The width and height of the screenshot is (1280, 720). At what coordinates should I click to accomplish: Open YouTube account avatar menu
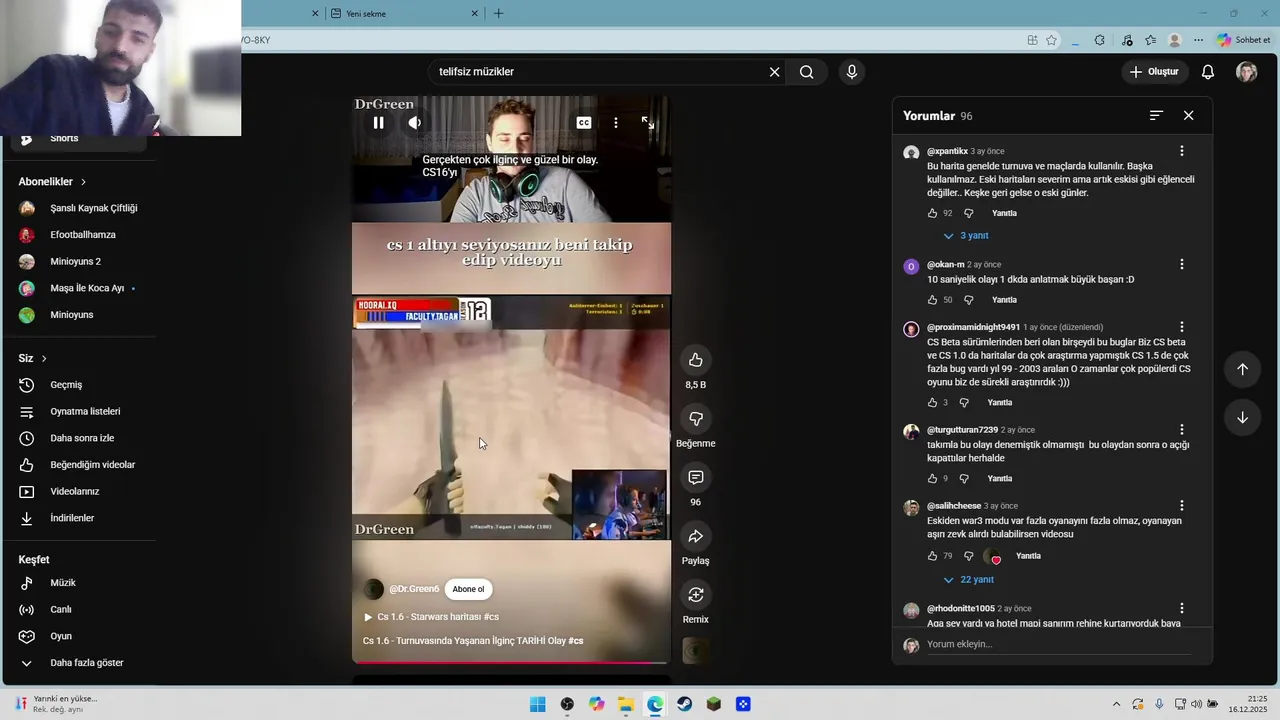[1246, 72]
